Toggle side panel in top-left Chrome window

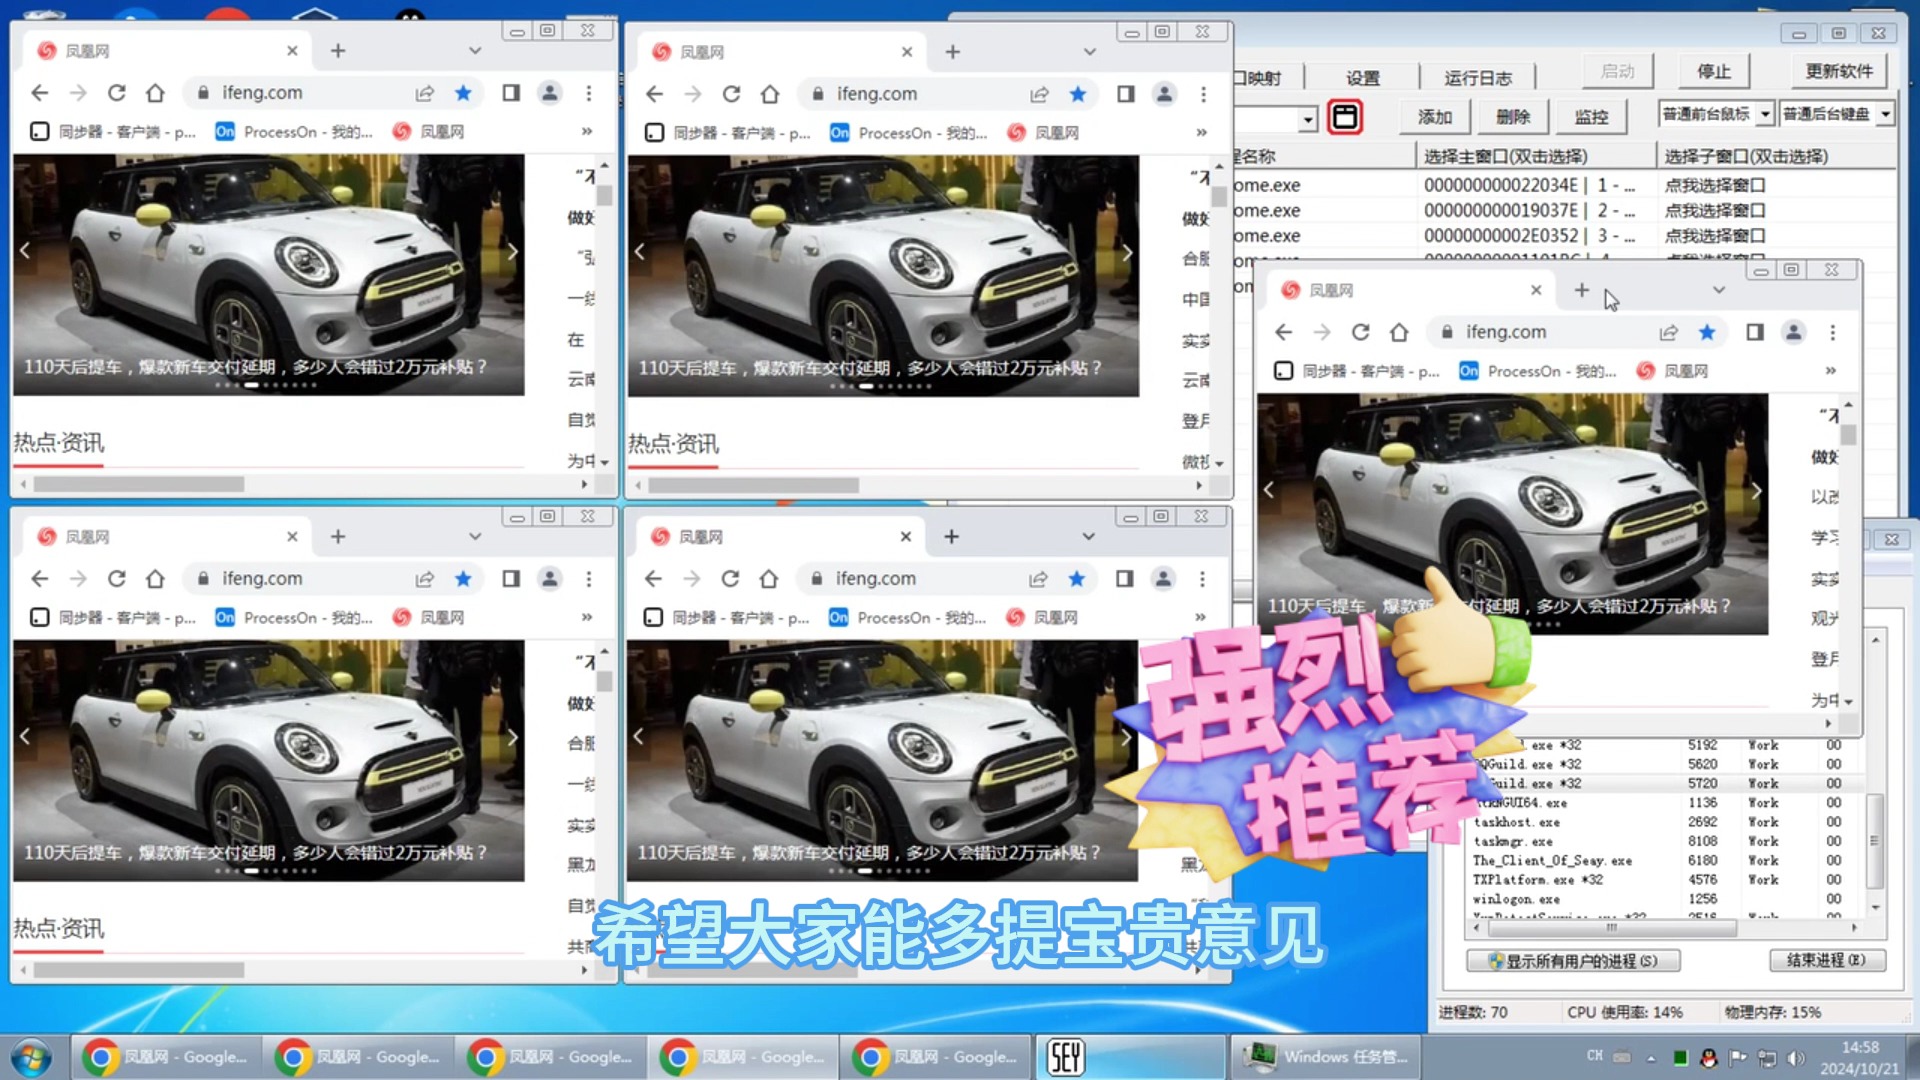[x=511, y=93]
